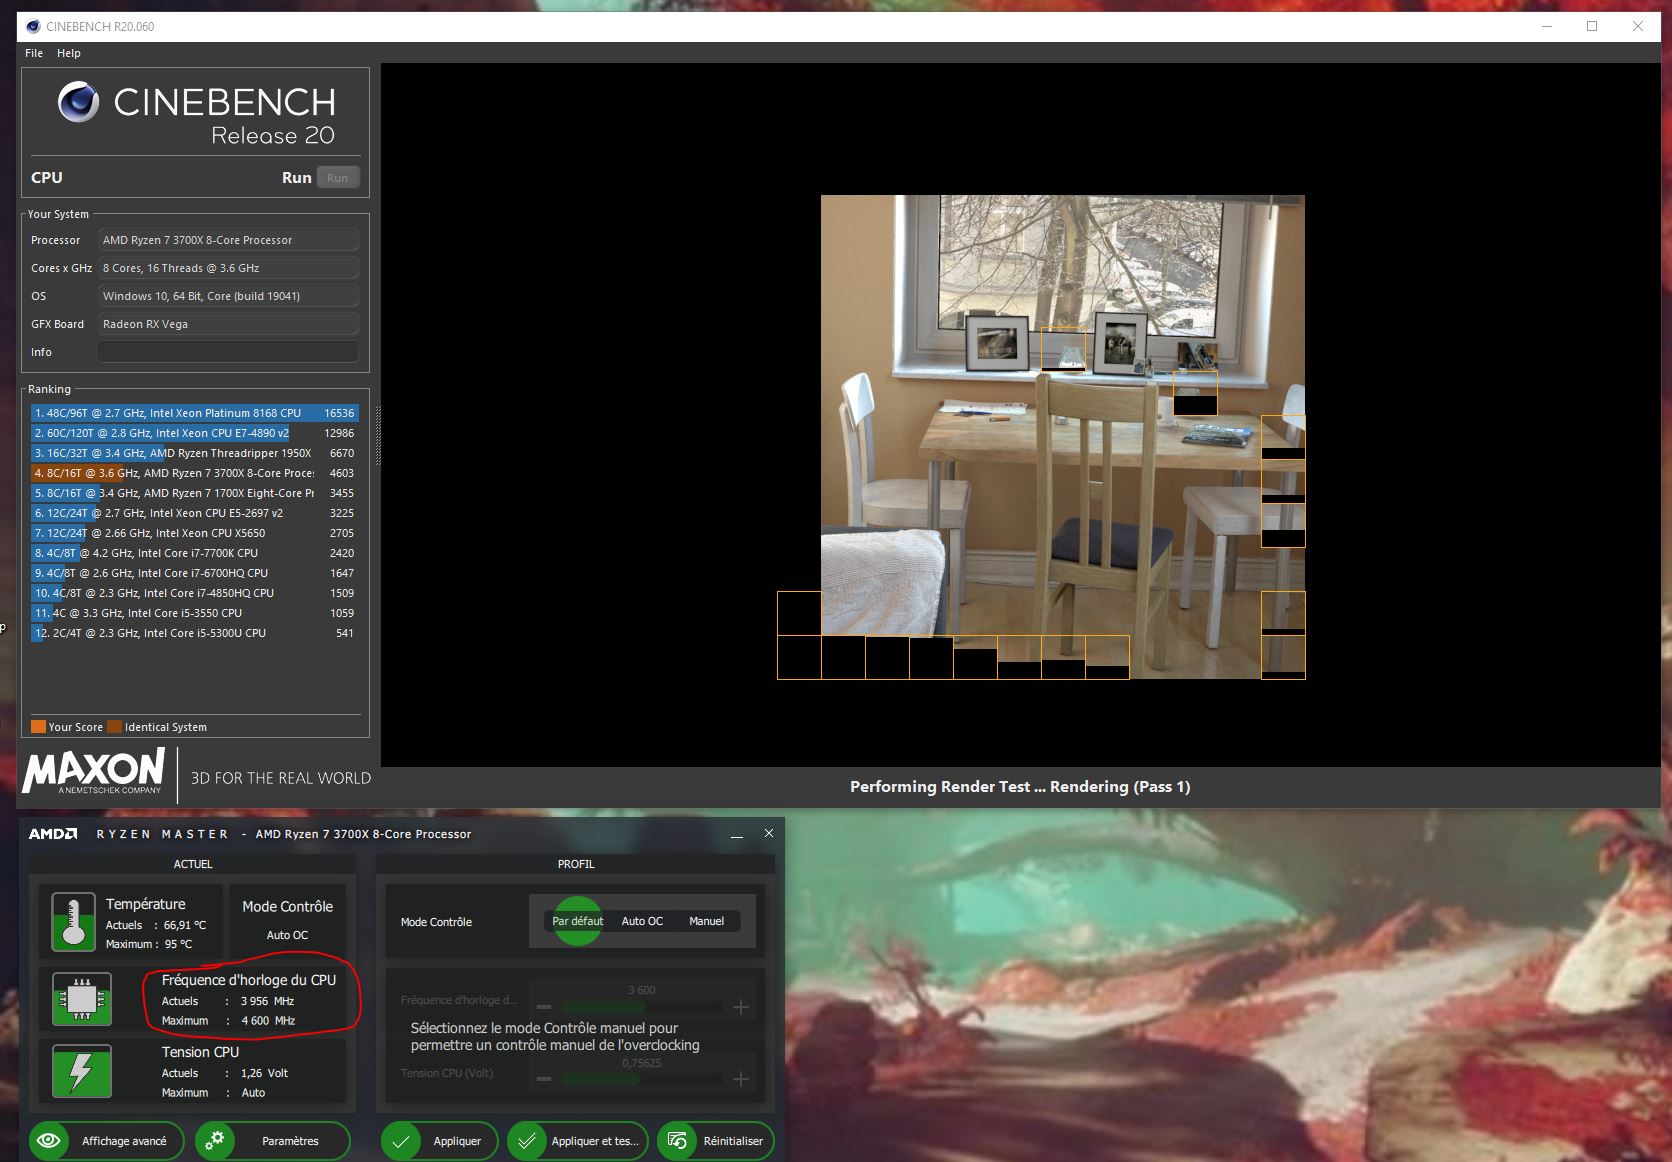
Task: Select ranking row Intel Xeon CPU E7-4890 v2
Action: (195, 433)
